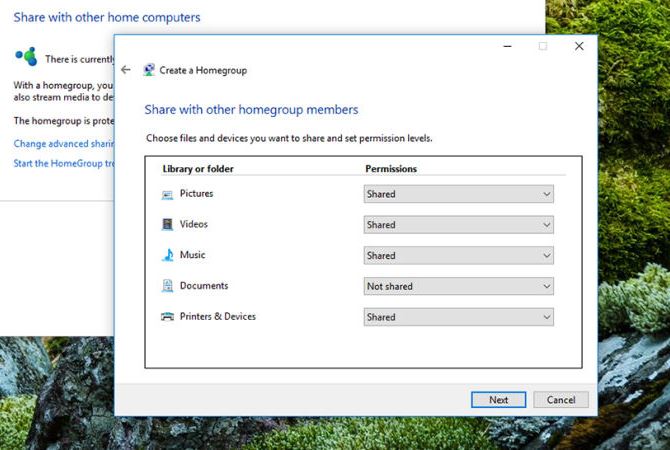Screen dimensions: 670x450
Task: Cancel the homegroup creation wizard
Action: coord(561,399)
